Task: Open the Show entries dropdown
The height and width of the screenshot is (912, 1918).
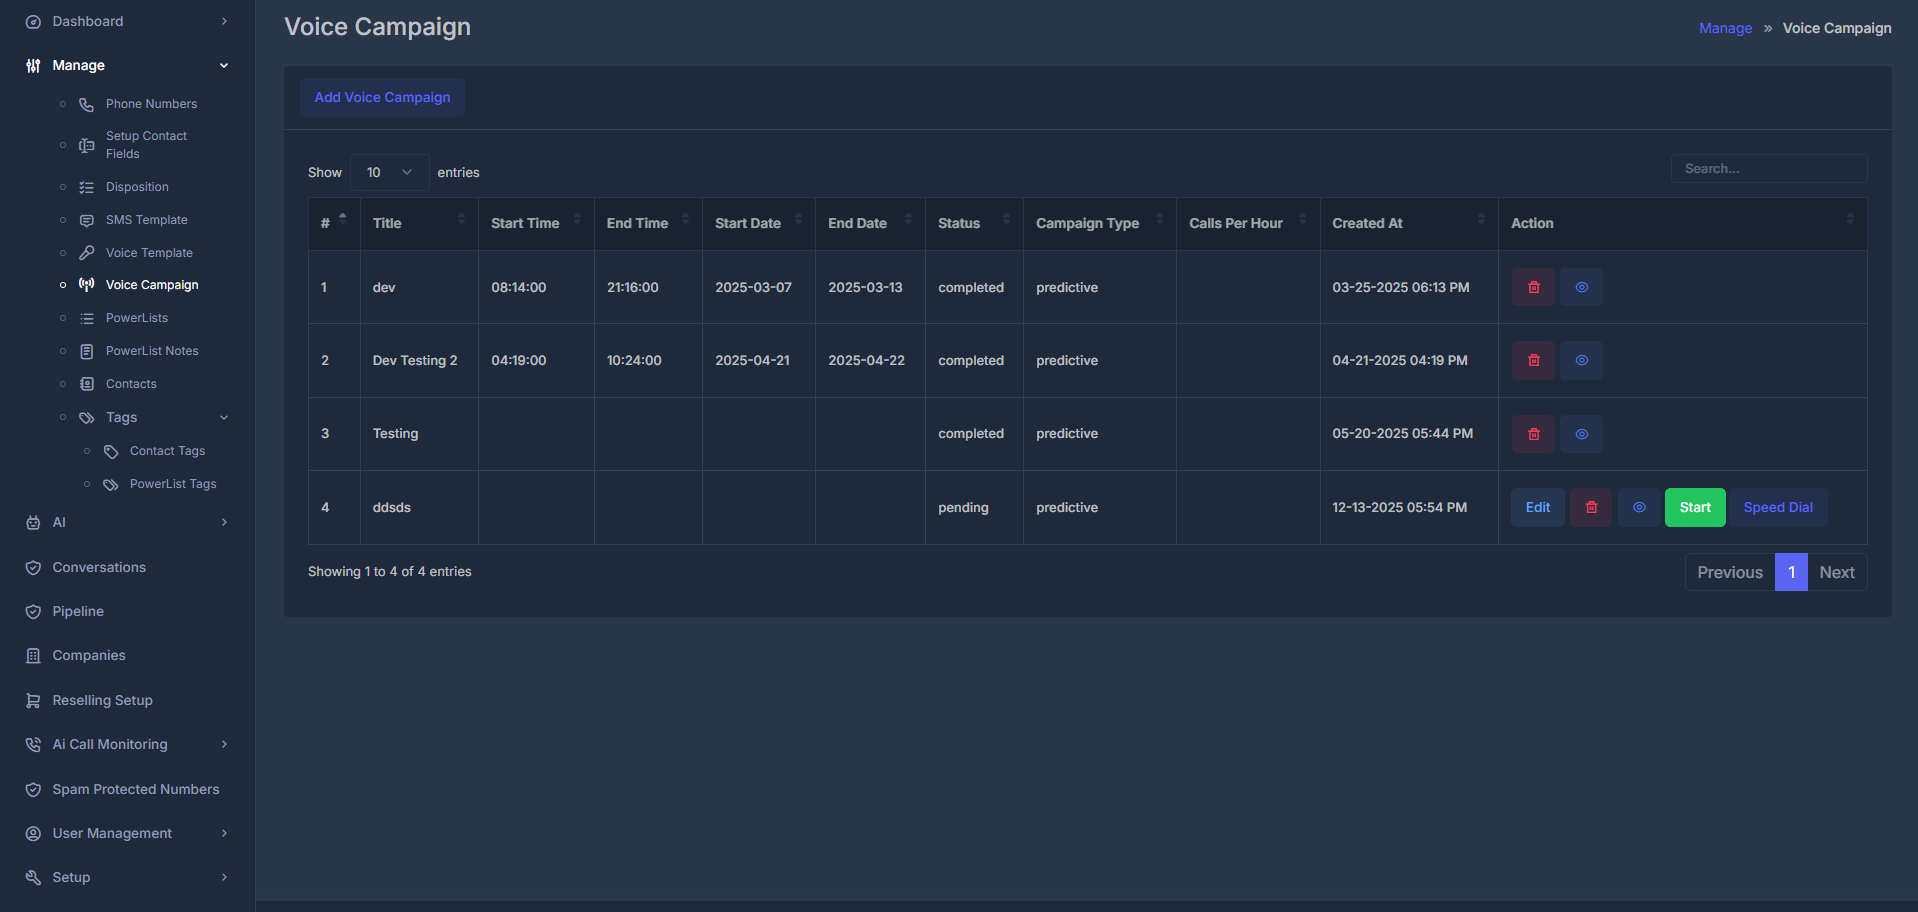Action: point(389,172)
